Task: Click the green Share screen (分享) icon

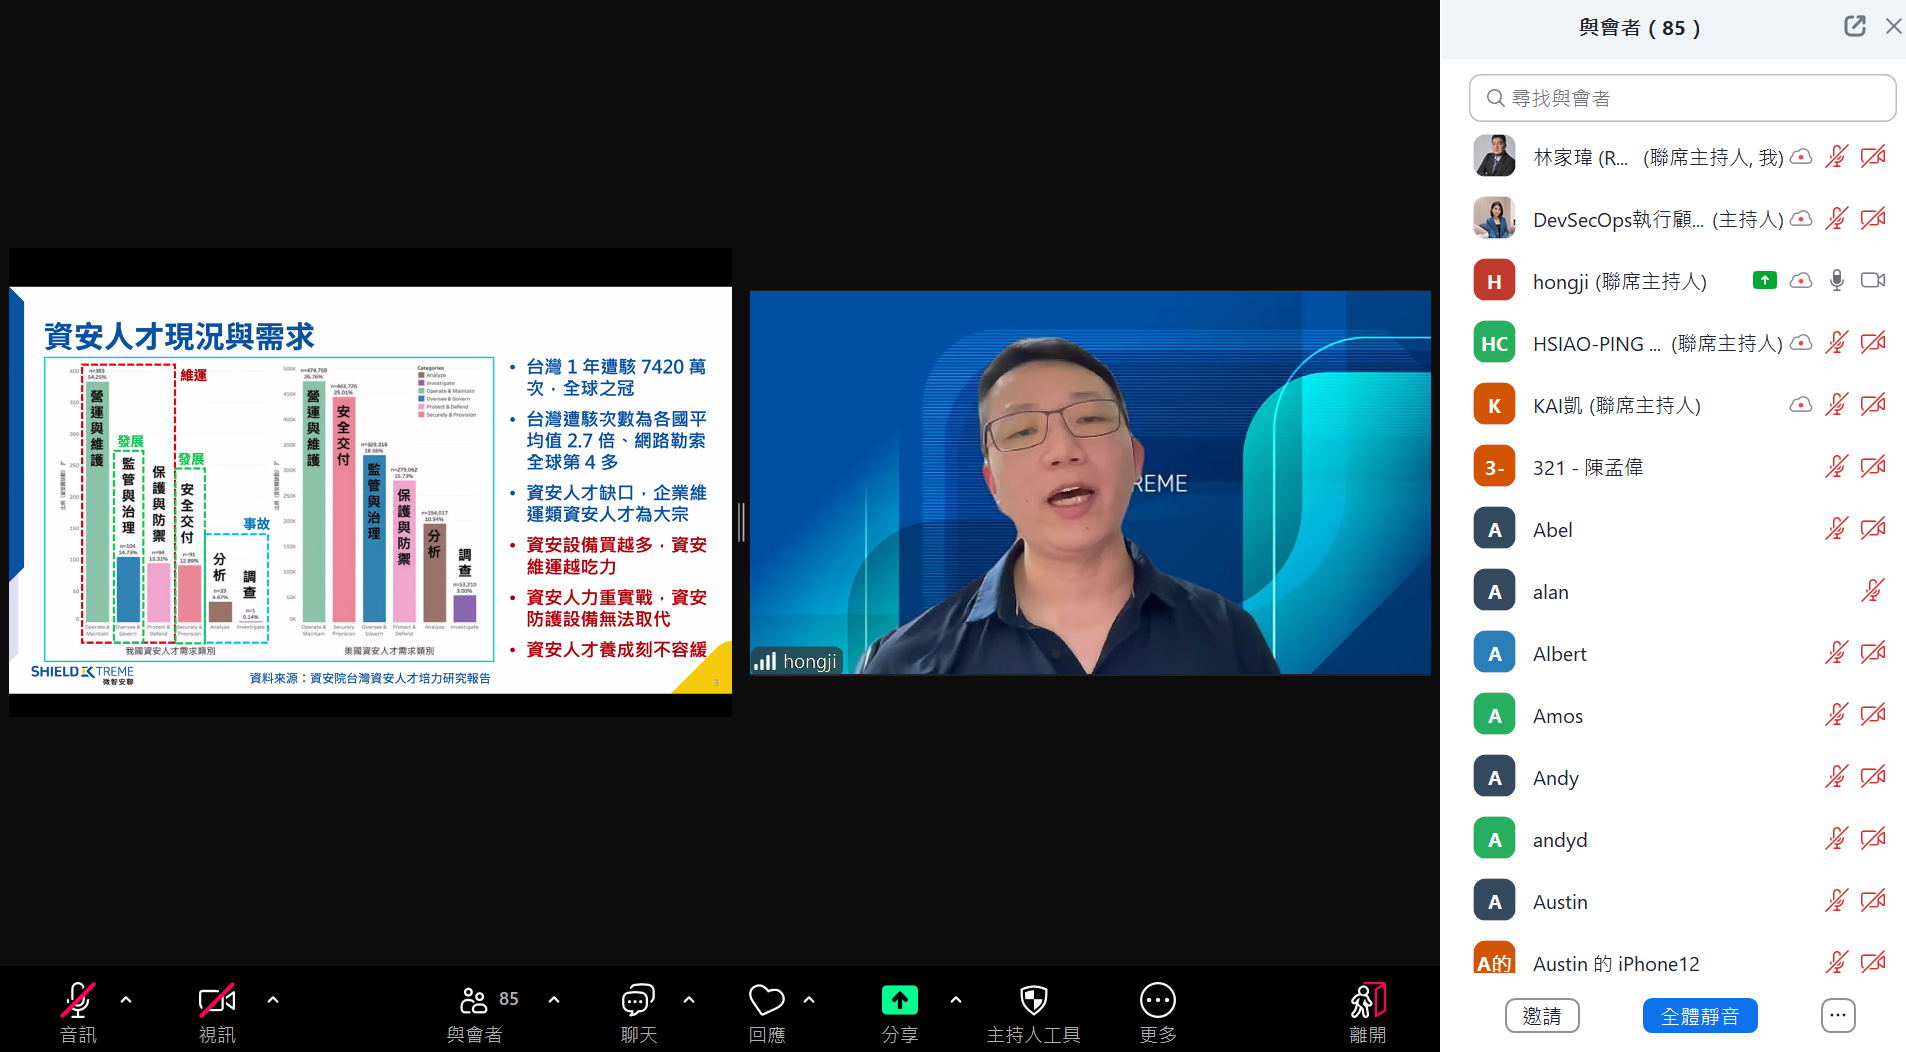Action: click(x=899, y=1000)
